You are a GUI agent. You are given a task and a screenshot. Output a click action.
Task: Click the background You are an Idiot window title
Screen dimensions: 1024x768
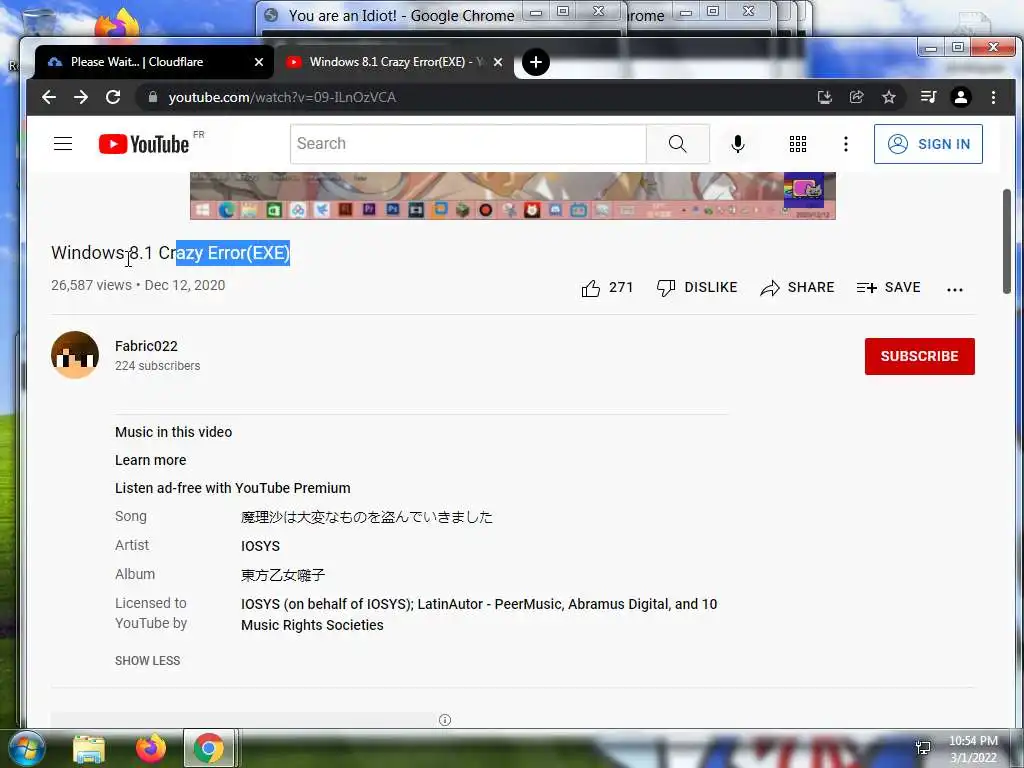(x=401, y=16)
